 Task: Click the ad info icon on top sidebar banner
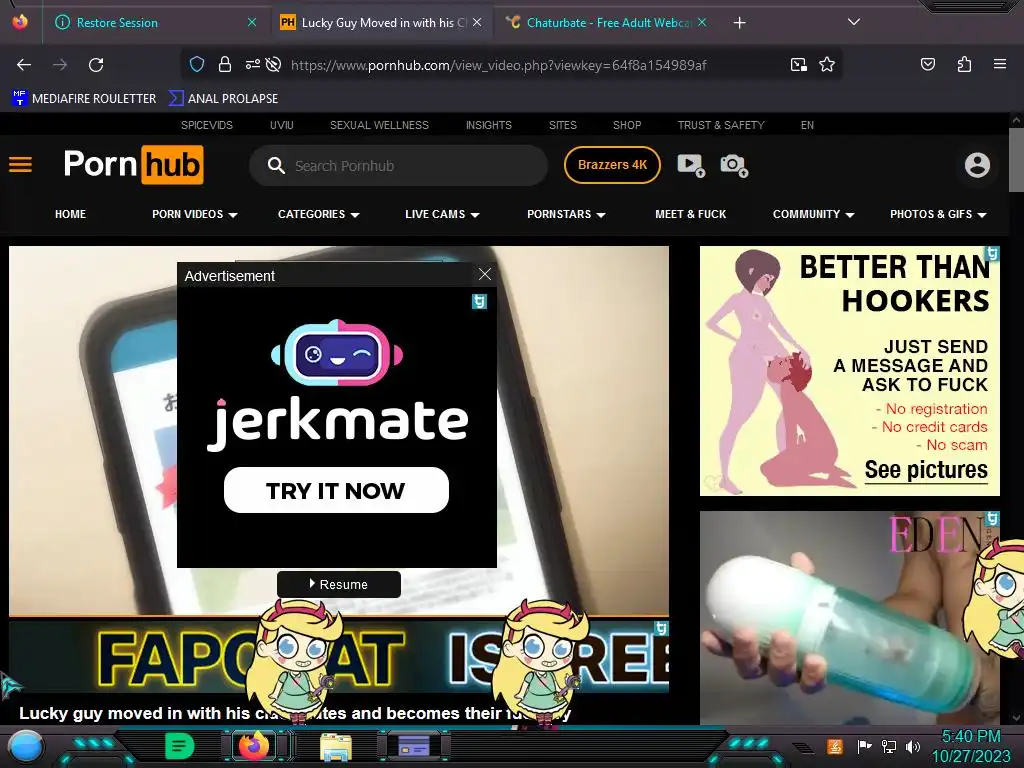[993, 253]
